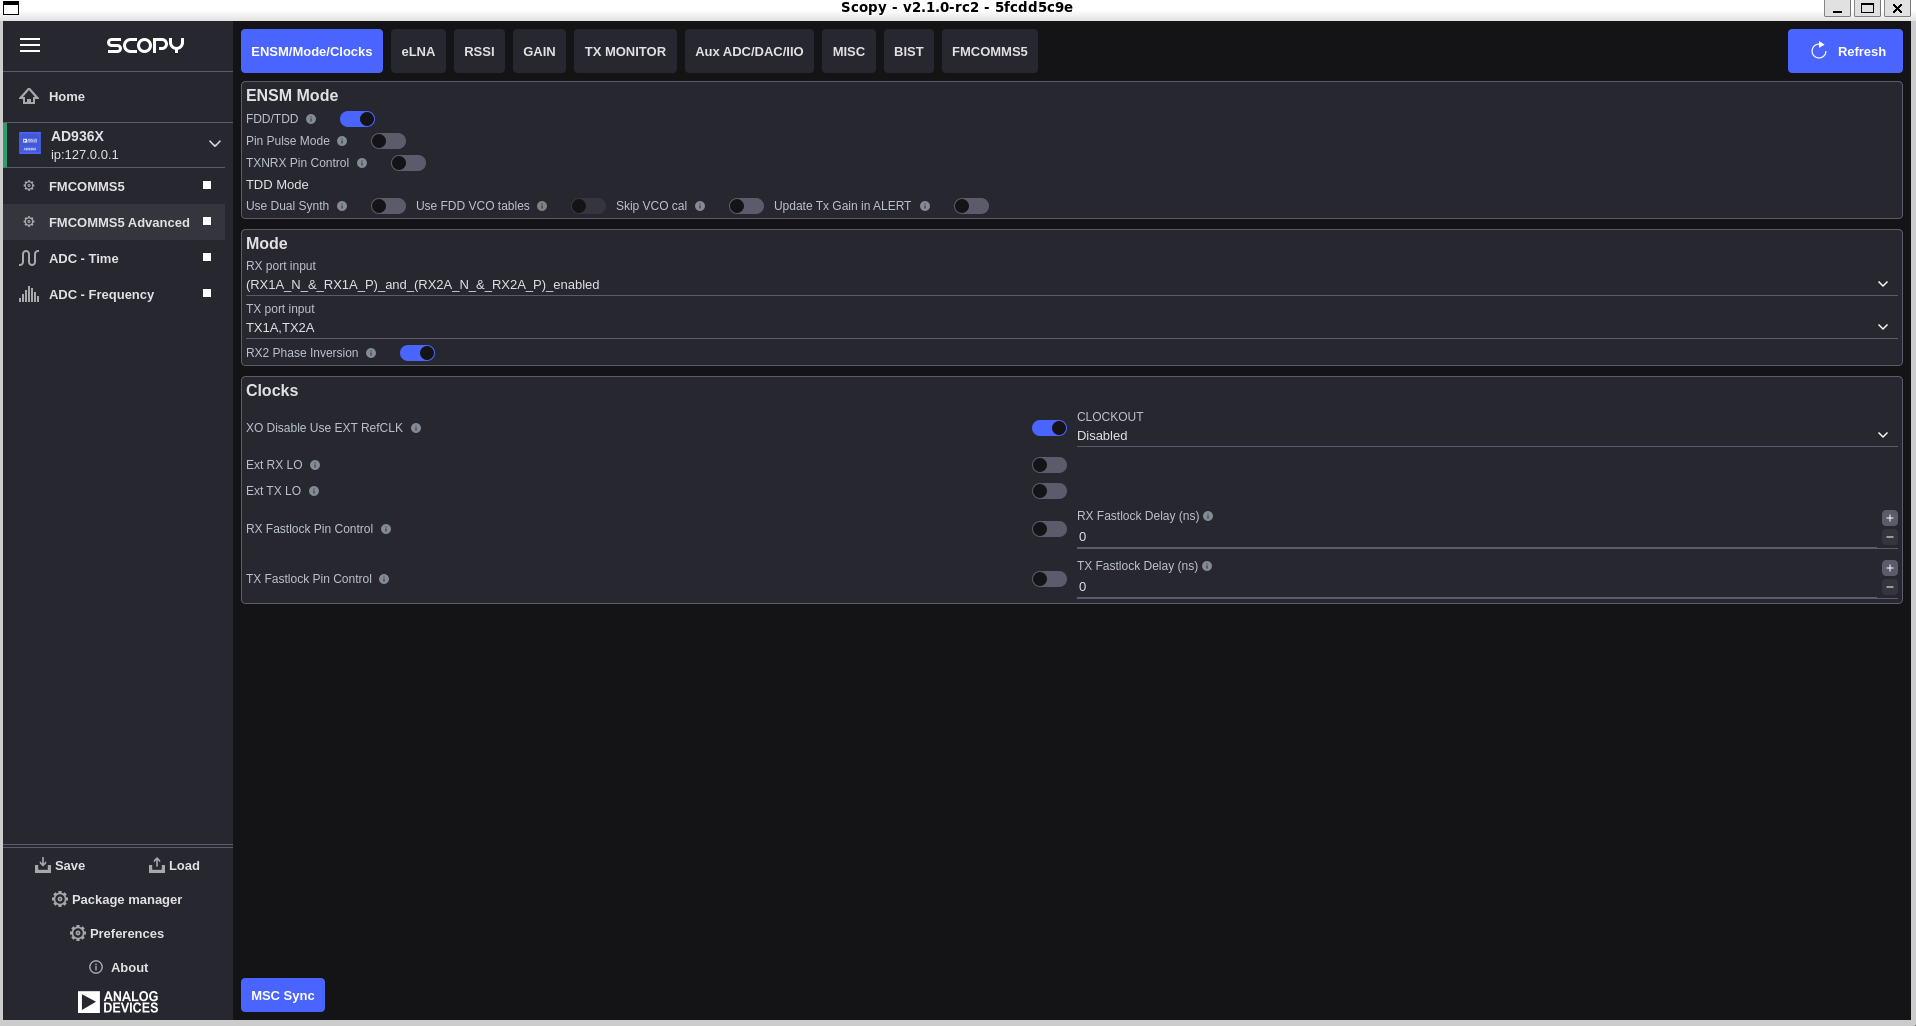Screen dimensions: 1916x1026
Task: Click the FMCOMMS5 gear icon
Action: pos(29,186)
